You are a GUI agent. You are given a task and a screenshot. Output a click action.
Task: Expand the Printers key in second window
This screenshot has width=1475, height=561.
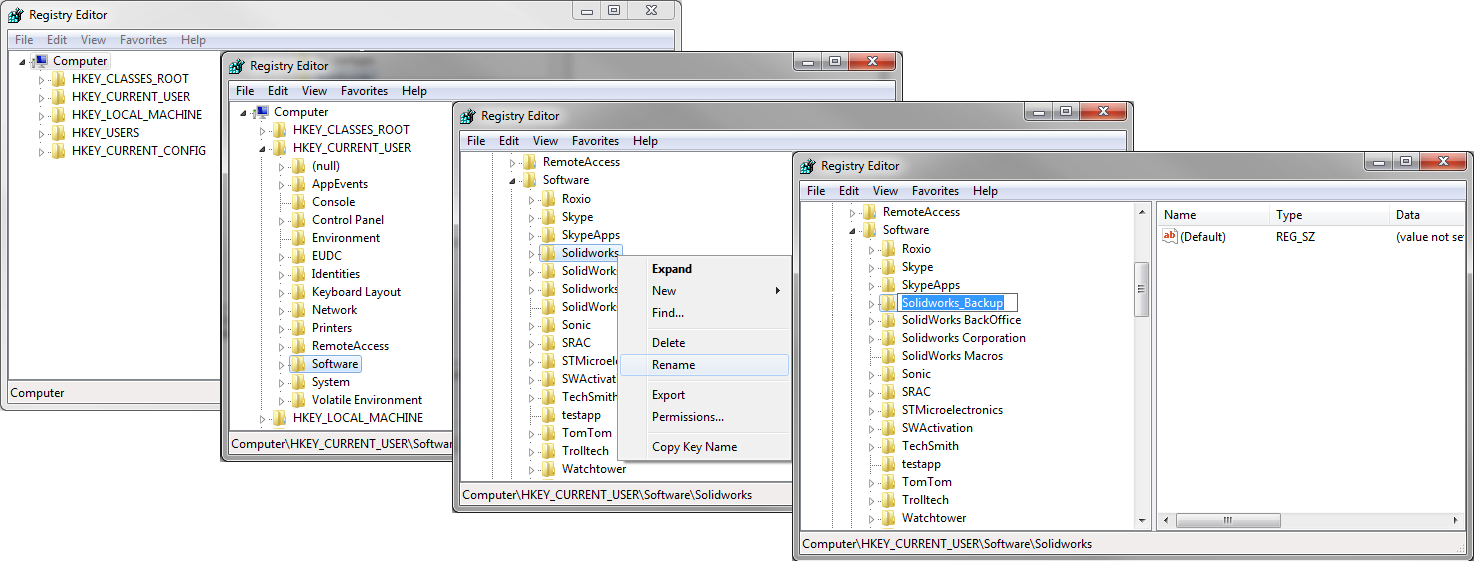[x=282, y=328]
